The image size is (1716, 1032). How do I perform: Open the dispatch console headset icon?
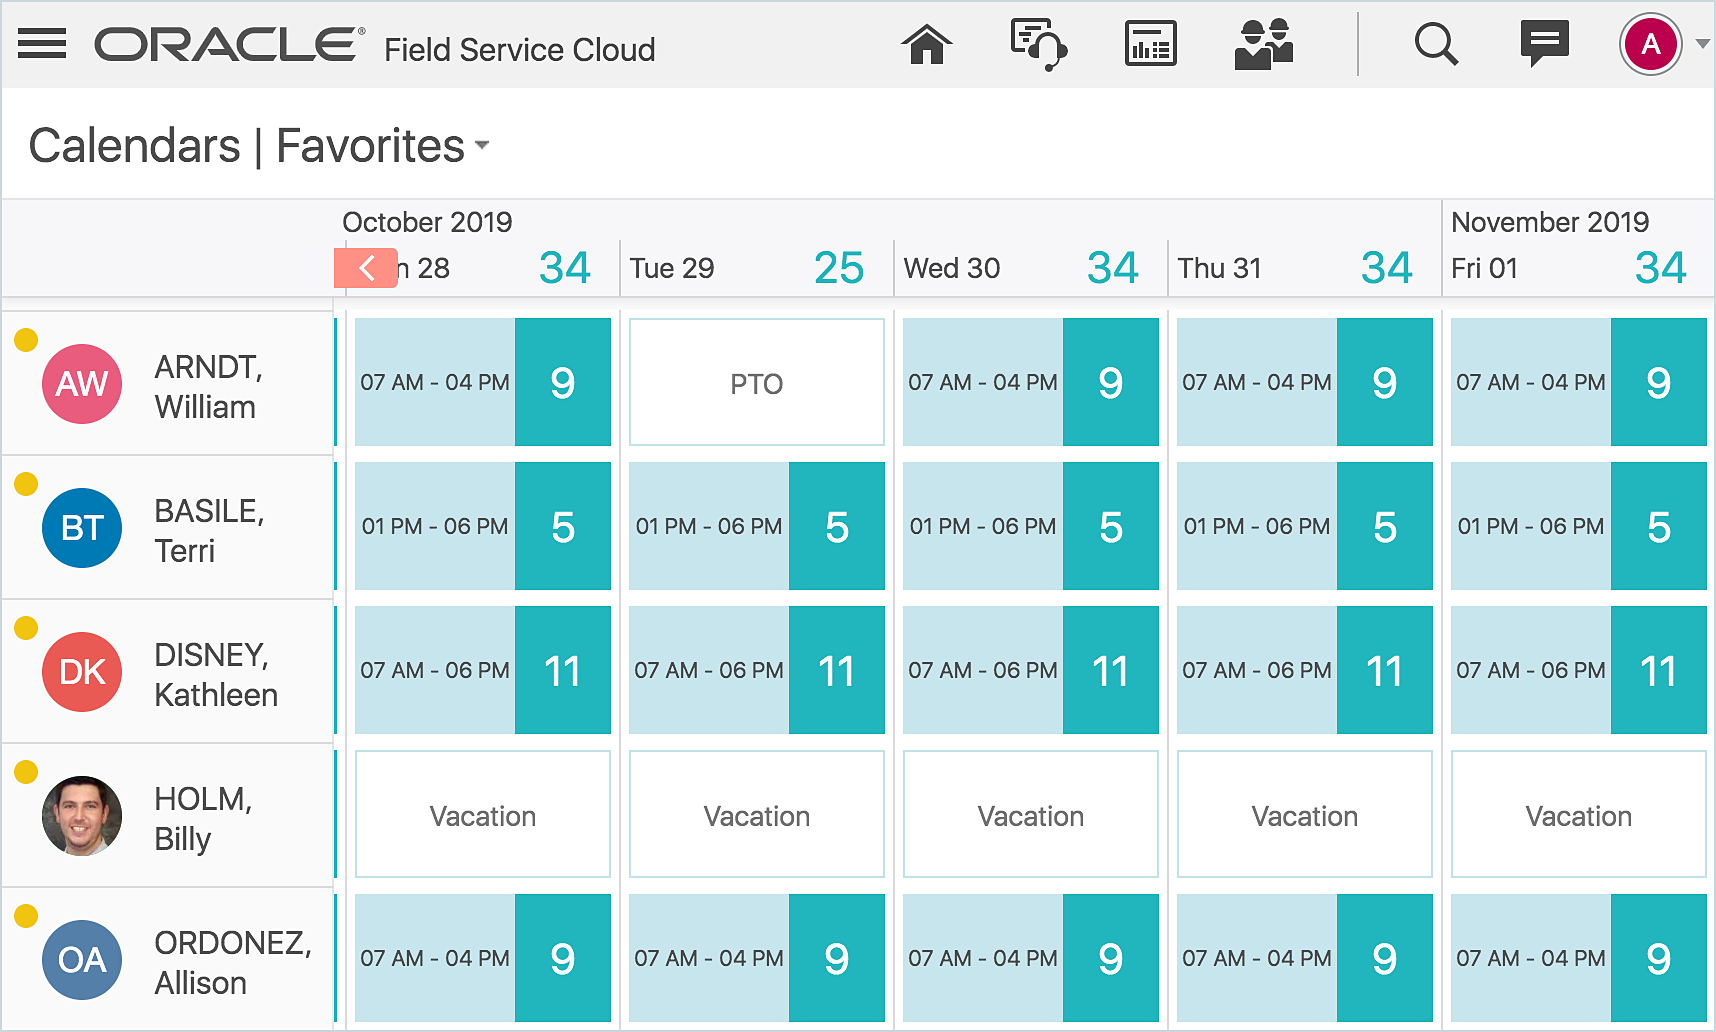pos(1038,45)
